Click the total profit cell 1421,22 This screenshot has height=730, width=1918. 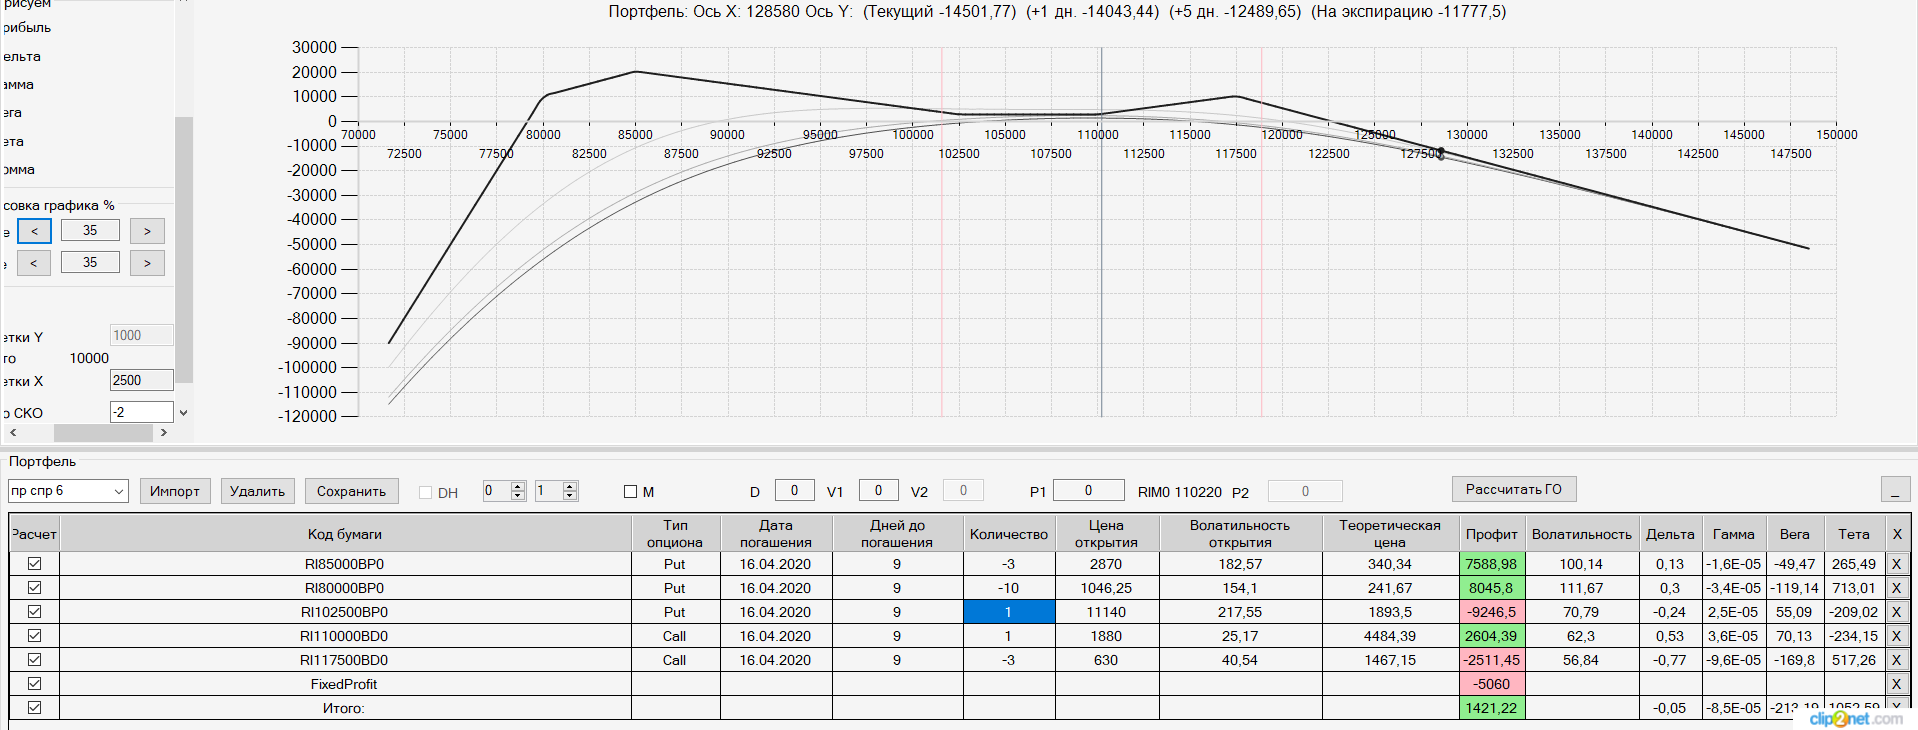[1491, 708]
